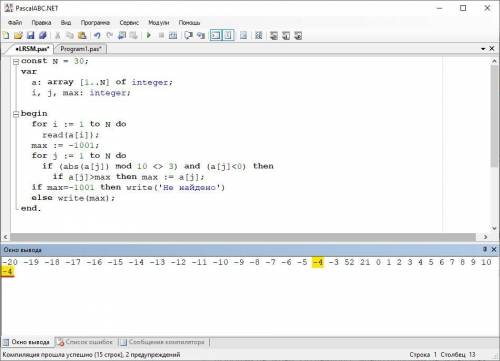Paste from clipboard using the toolbar icon
Viewport: 500px width, 361px height.
pyautogui.click(x=82, y=35)
